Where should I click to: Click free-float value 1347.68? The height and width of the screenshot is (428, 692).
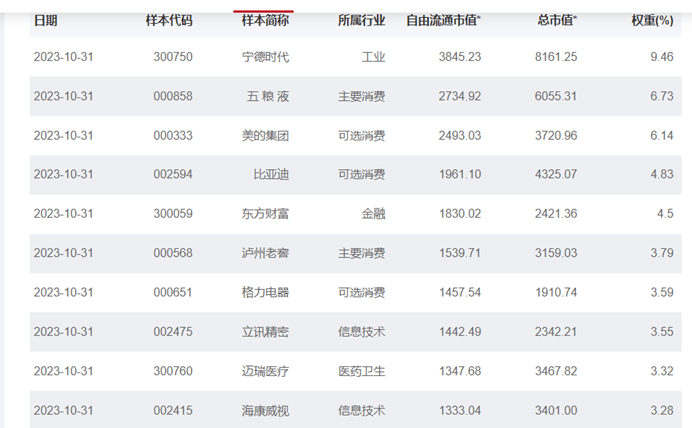pyautogui.click(x=460, y=371)
